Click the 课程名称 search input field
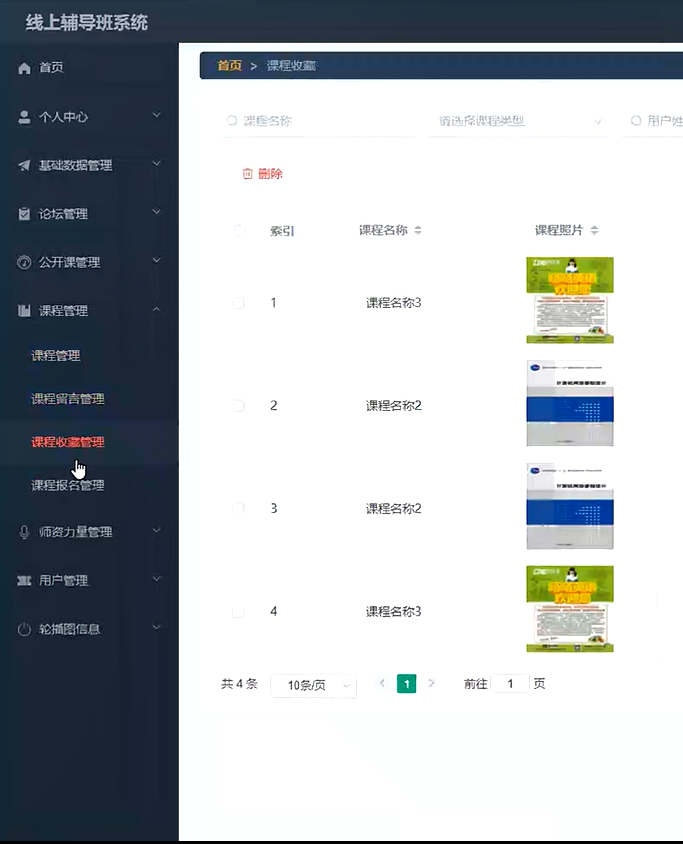Screen dimensions: 683x844 [319, 121]
